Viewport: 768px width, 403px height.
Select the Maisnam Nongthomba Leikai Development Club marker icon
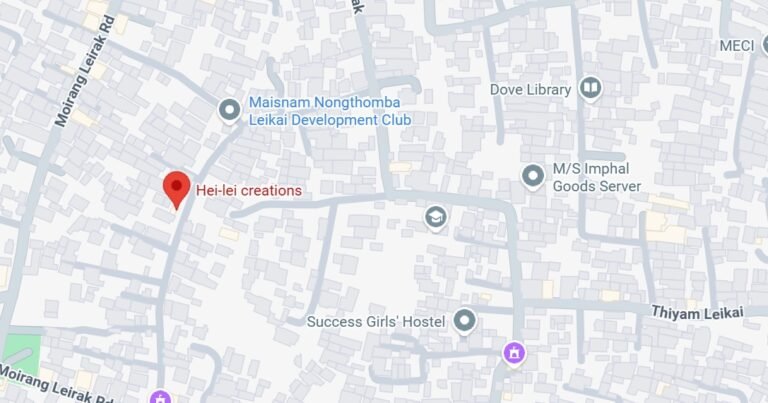229,110
